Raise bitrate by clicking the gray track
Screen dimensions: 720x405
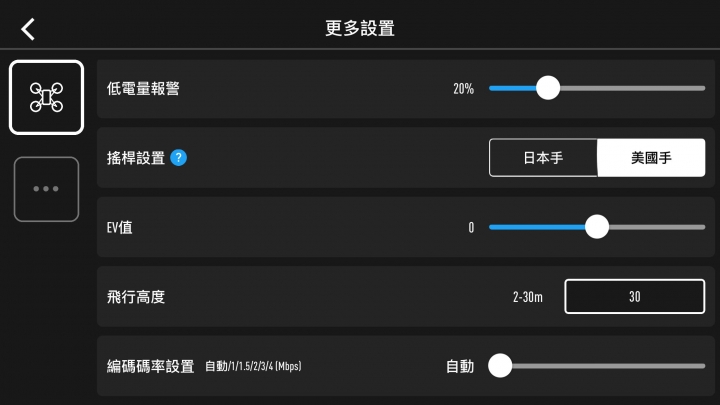pyautogui.click(x=608, y=366)
